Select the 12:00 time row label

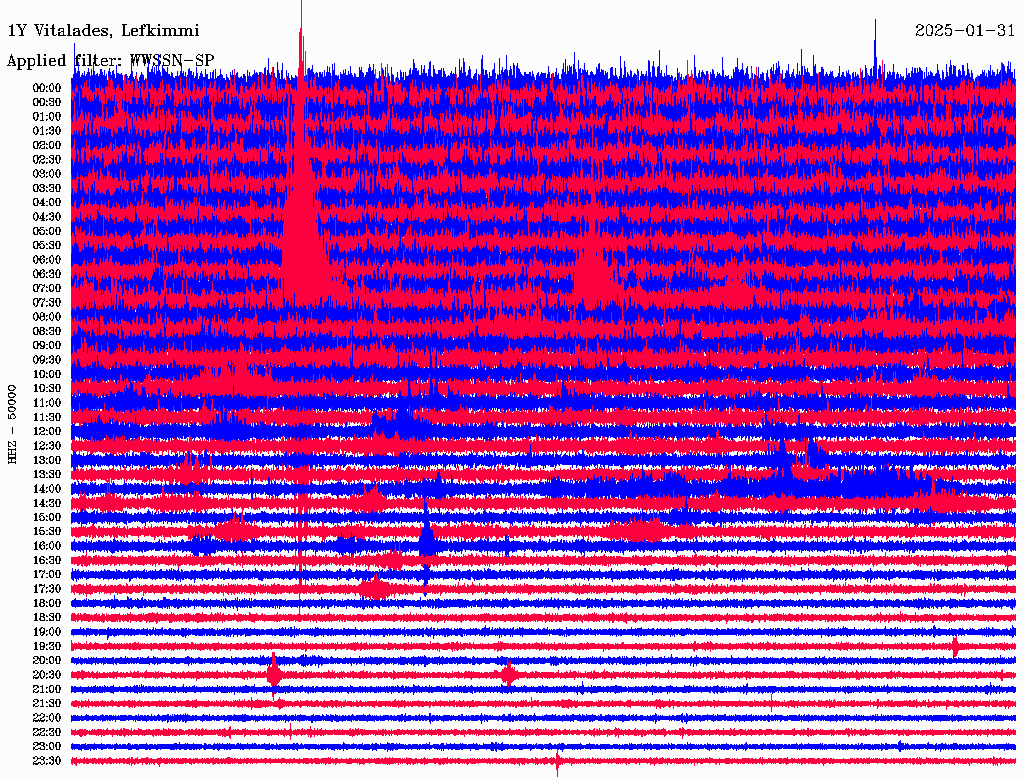(x=47, y=432)
